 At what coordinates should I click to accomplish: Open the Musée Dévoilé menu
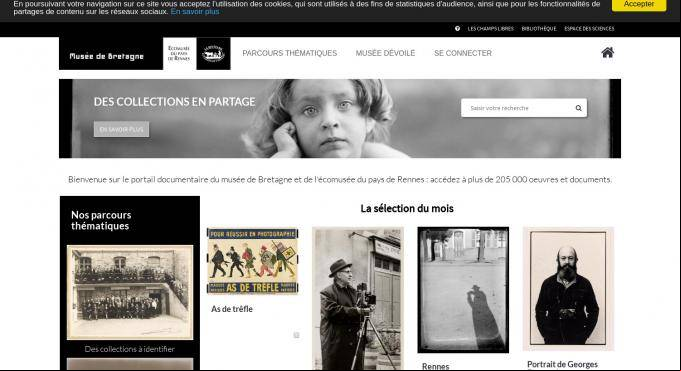[385, 53]
